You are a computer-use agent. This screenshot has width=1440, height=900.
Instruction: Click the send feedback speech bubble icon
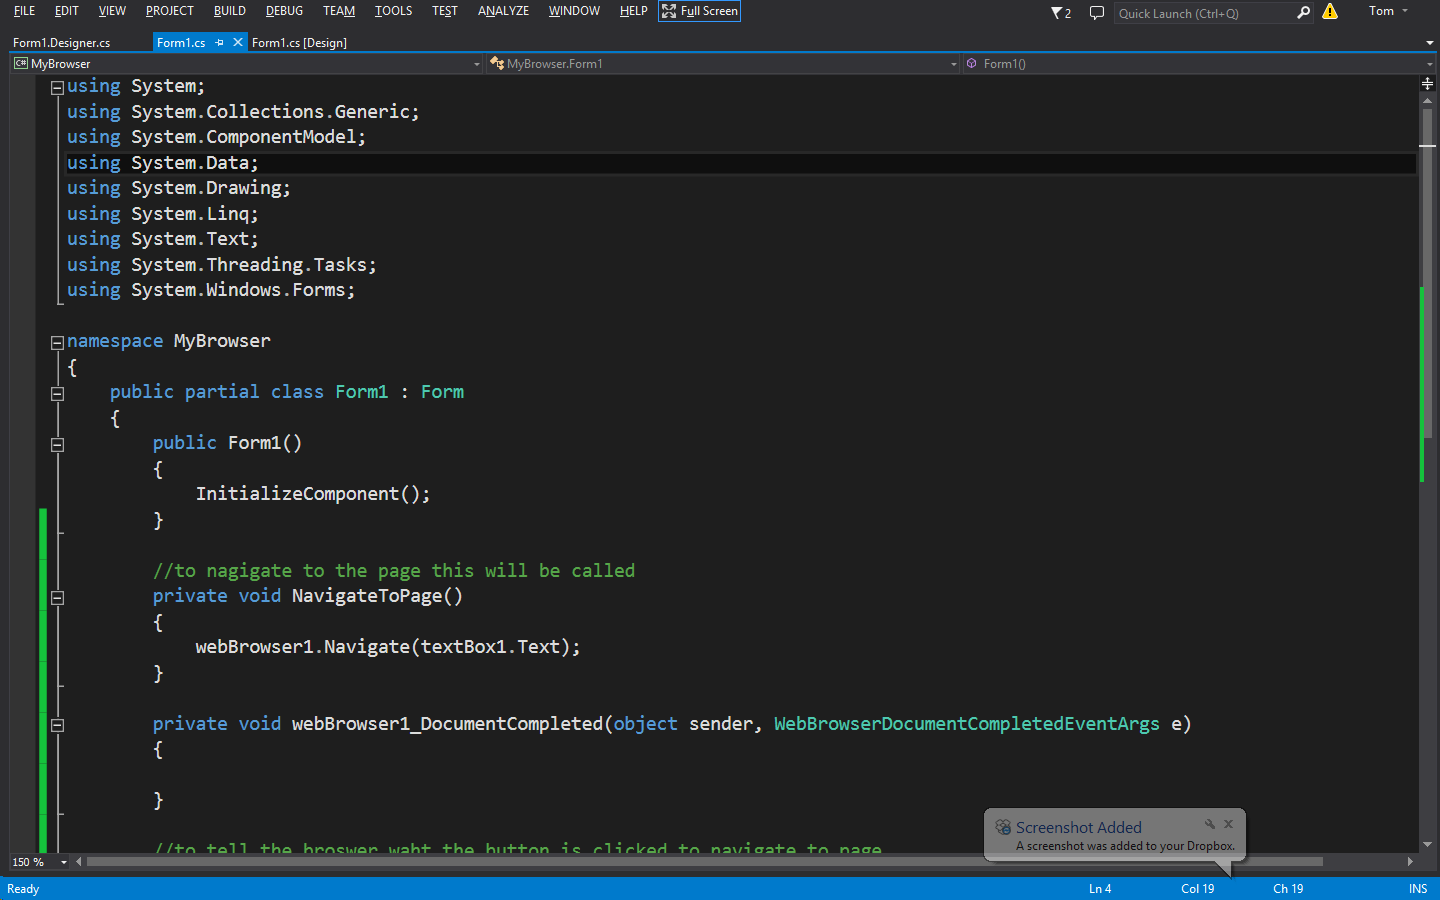pos(1097,13)
